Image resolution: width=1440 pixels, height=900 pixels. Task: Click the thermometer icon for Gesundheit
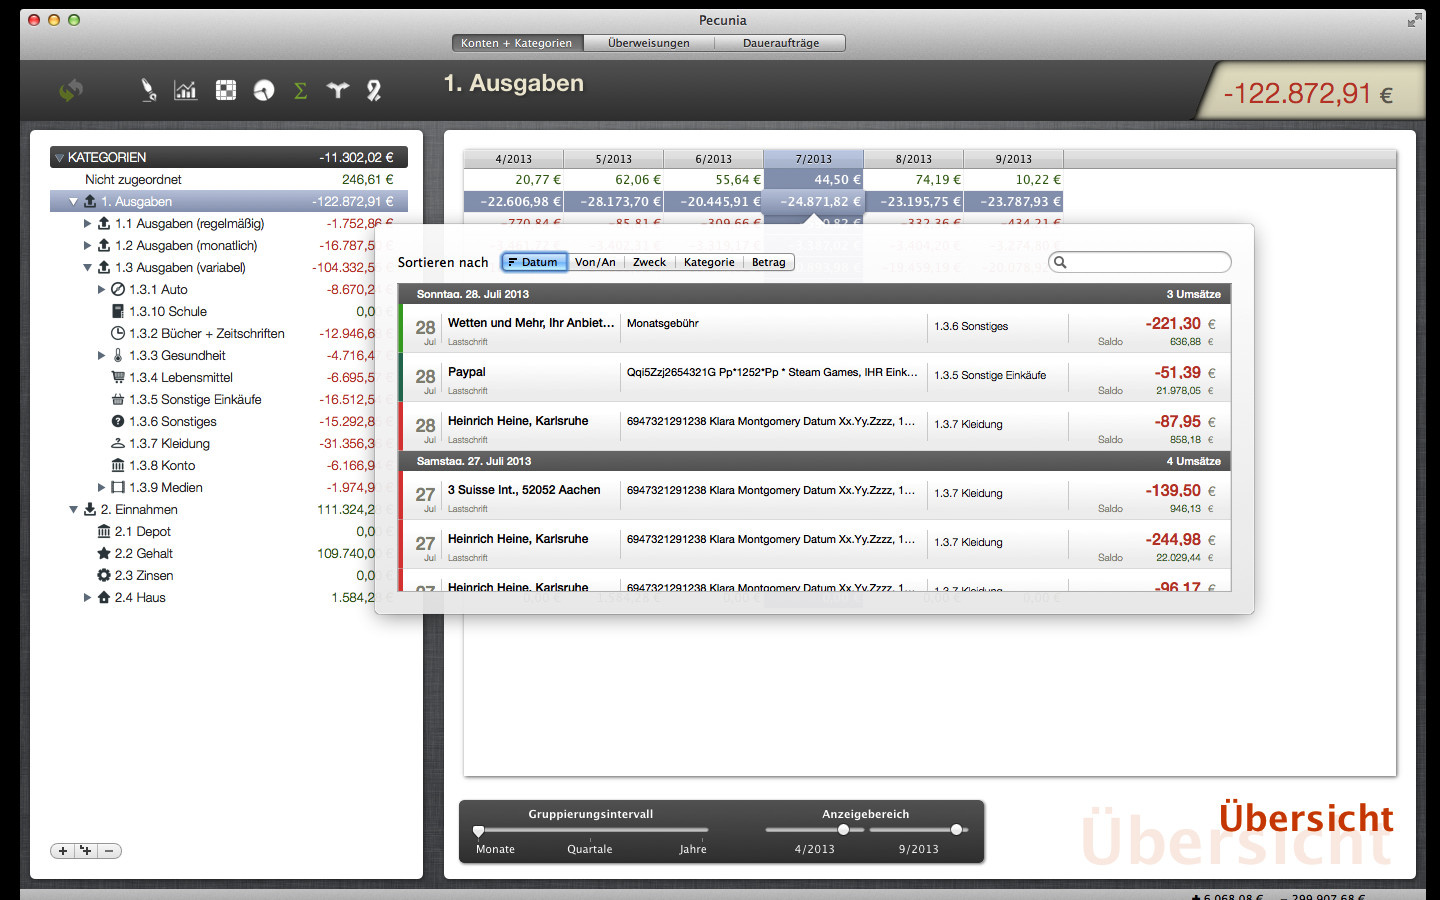click(118, 355)
